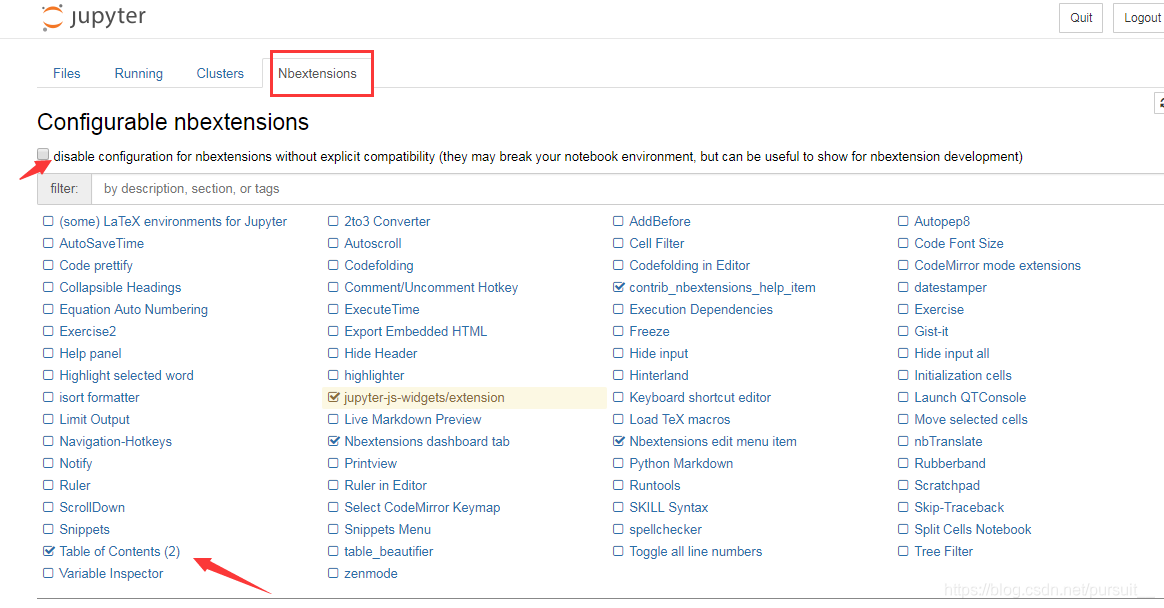Select the Navigation-Hotkeys extension
Image resolution: width=1164 pixels, height=608 pixels.
[116, 442]
